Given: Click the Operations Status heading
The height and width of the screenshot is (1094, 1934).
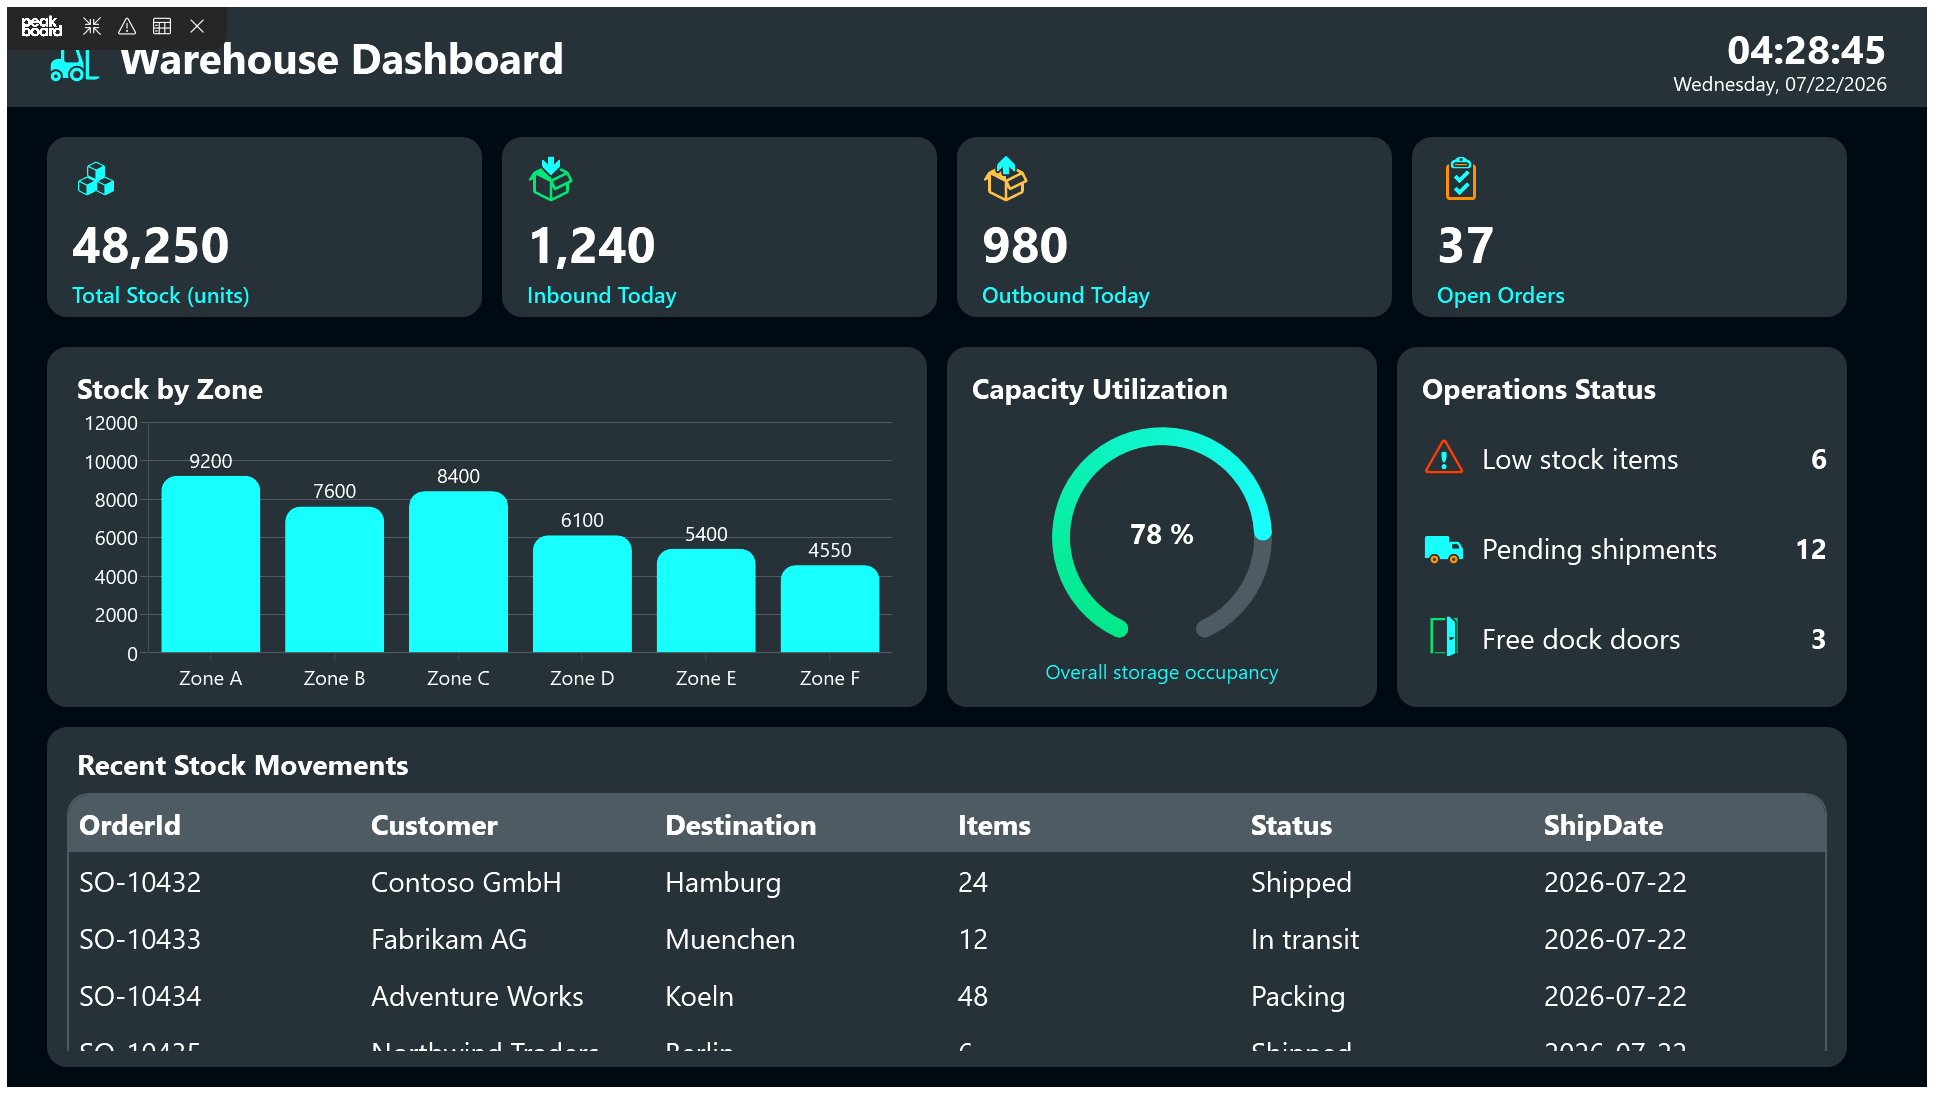Looking at the screenshot, I should 1539,390.
